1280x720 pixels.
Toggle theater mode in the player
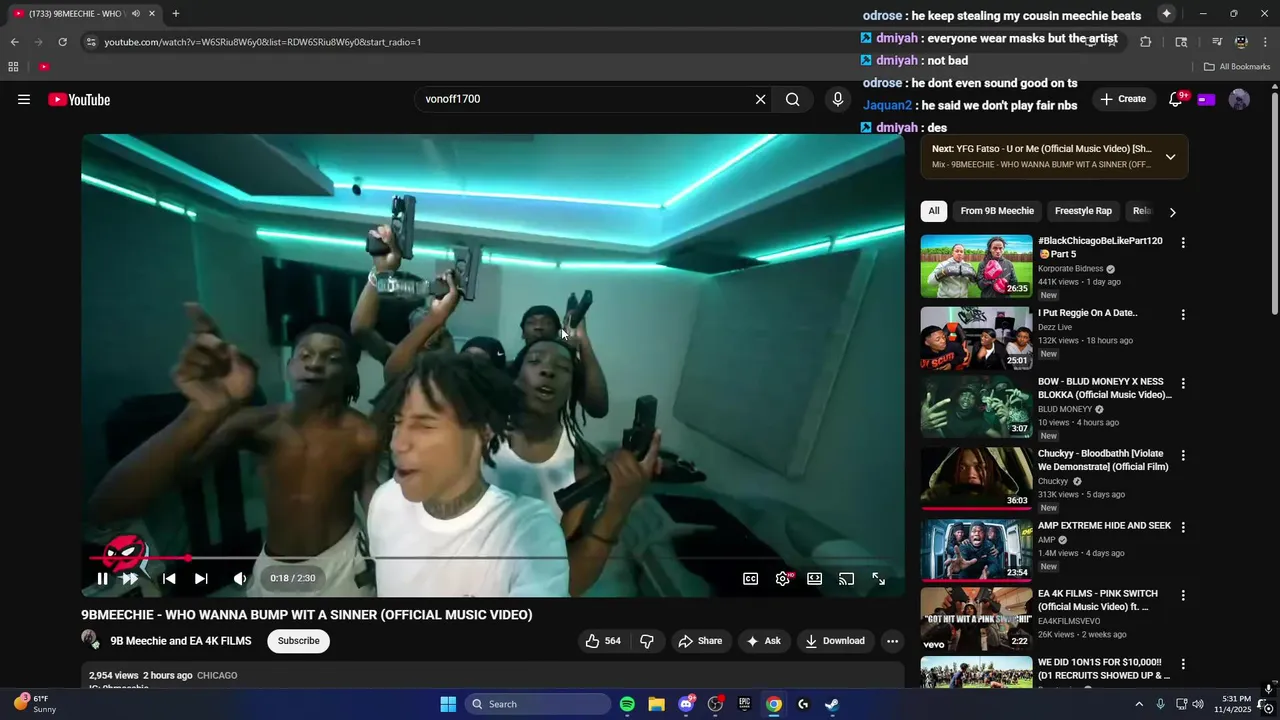tap(814, 578)
